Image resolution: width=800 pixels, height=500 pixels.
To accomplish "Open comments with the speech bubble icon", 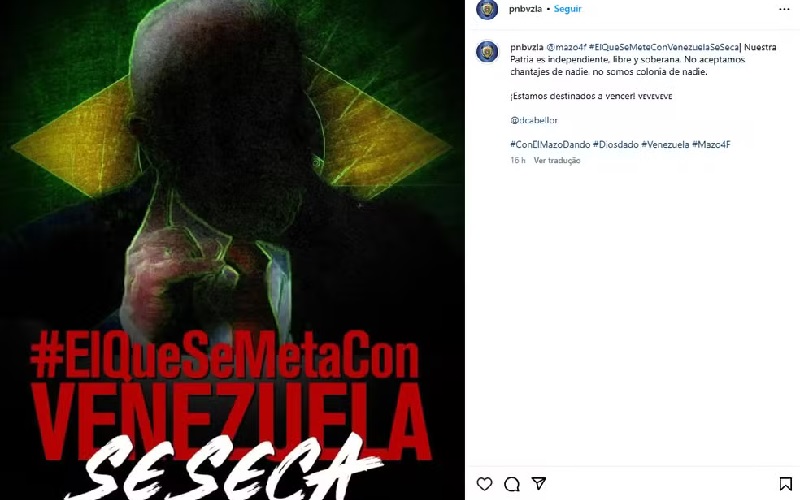I will [x=512, y=484].
